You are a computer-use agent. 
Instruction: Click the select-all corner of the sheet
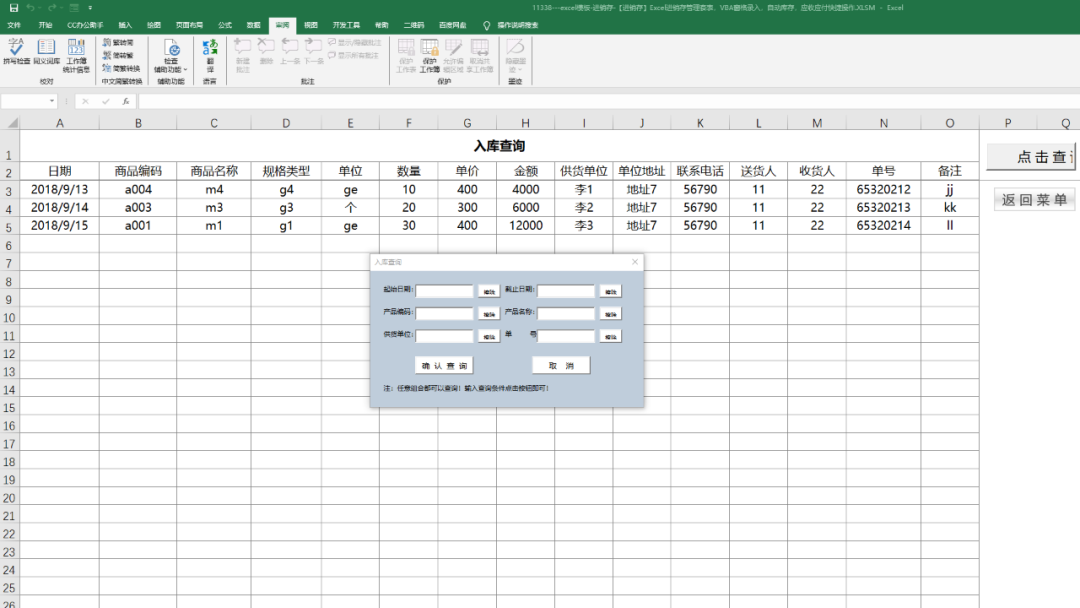pos(10,123)
